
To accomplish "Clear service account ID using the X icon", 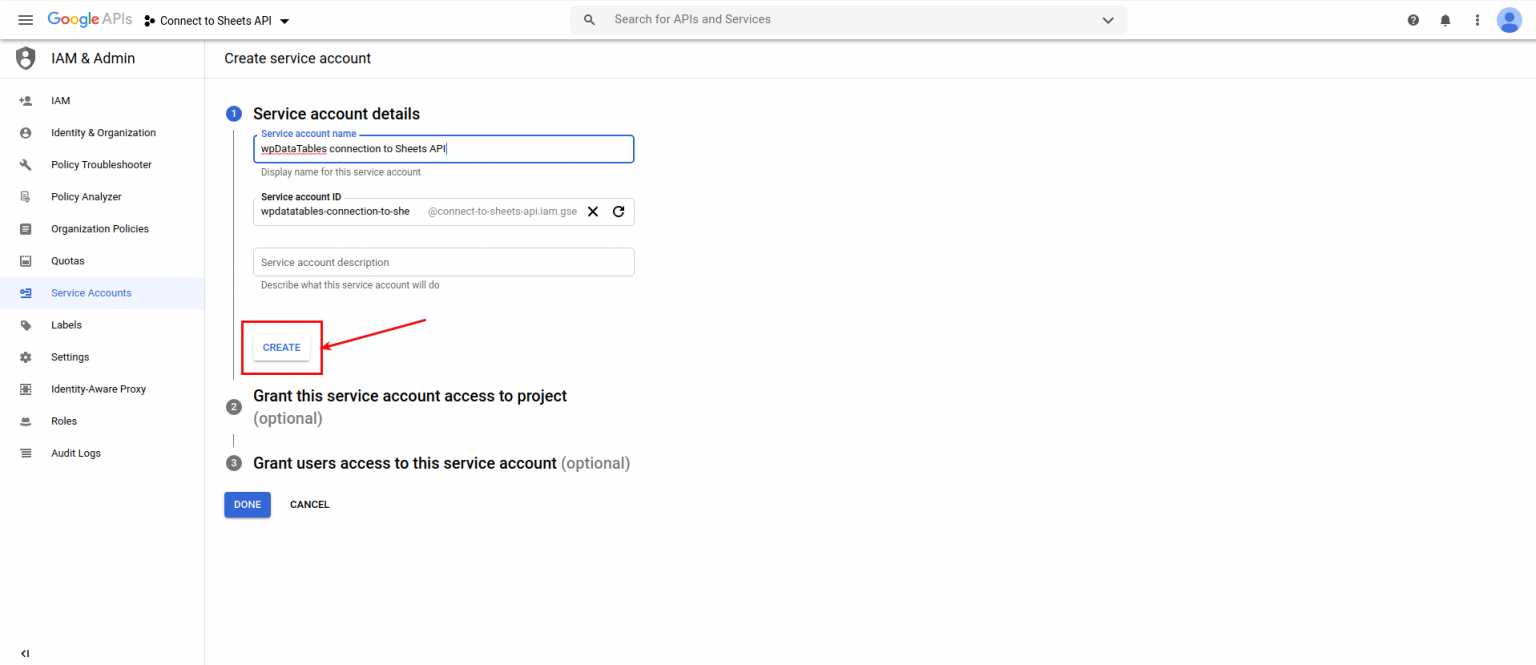I will [x=593, y=211].
